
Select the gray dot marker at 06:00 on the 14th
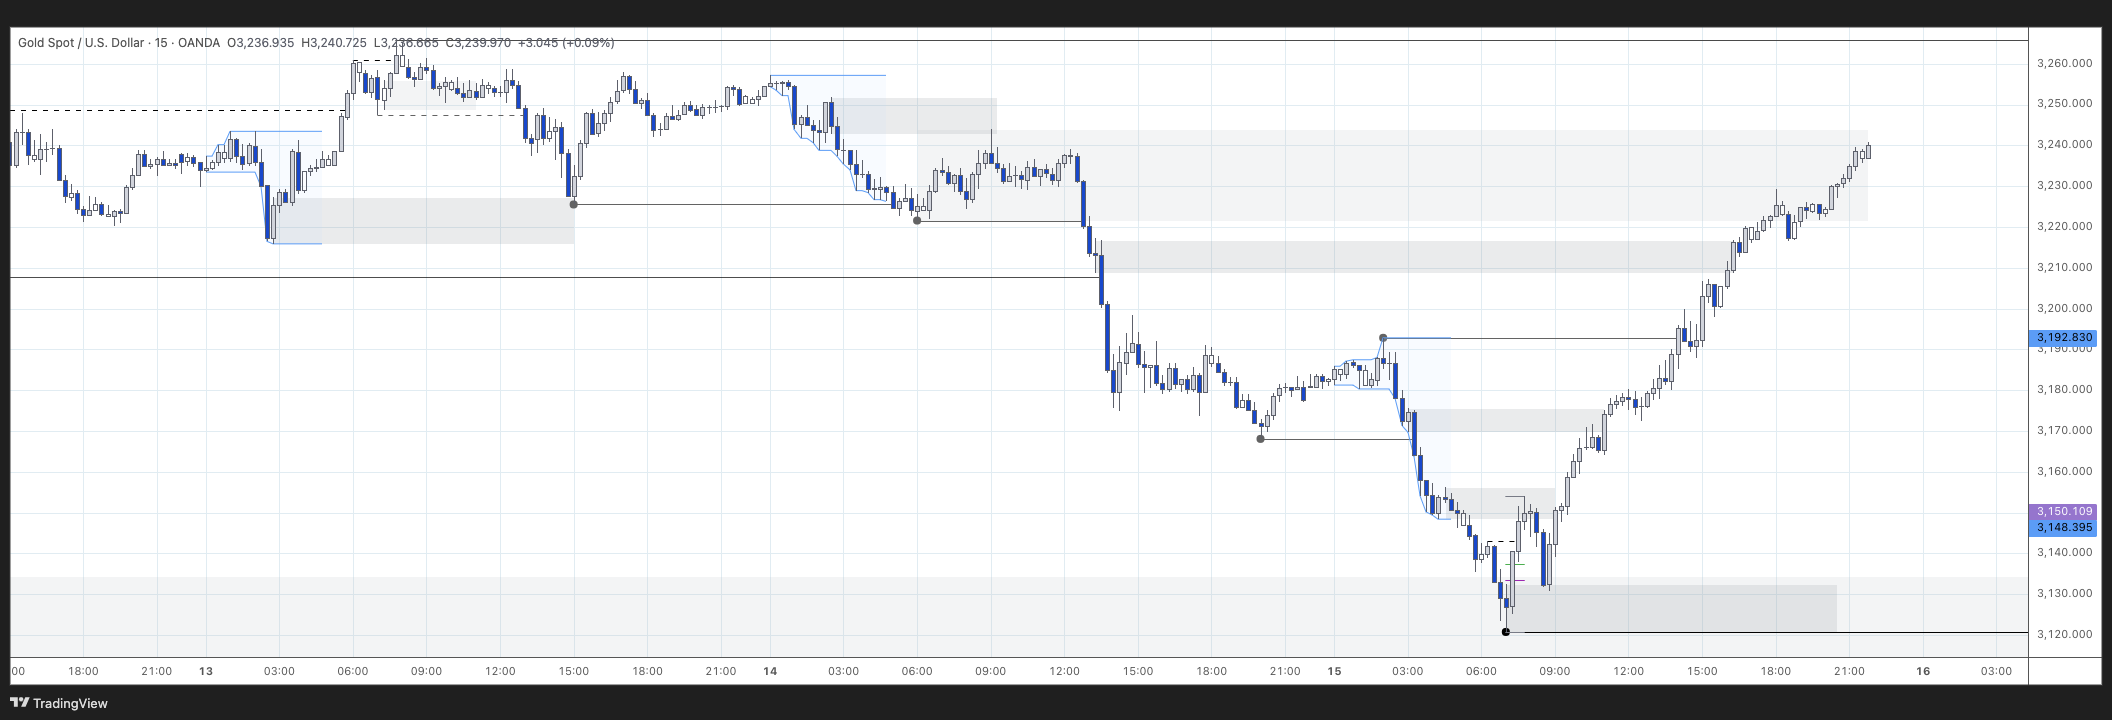917,221
